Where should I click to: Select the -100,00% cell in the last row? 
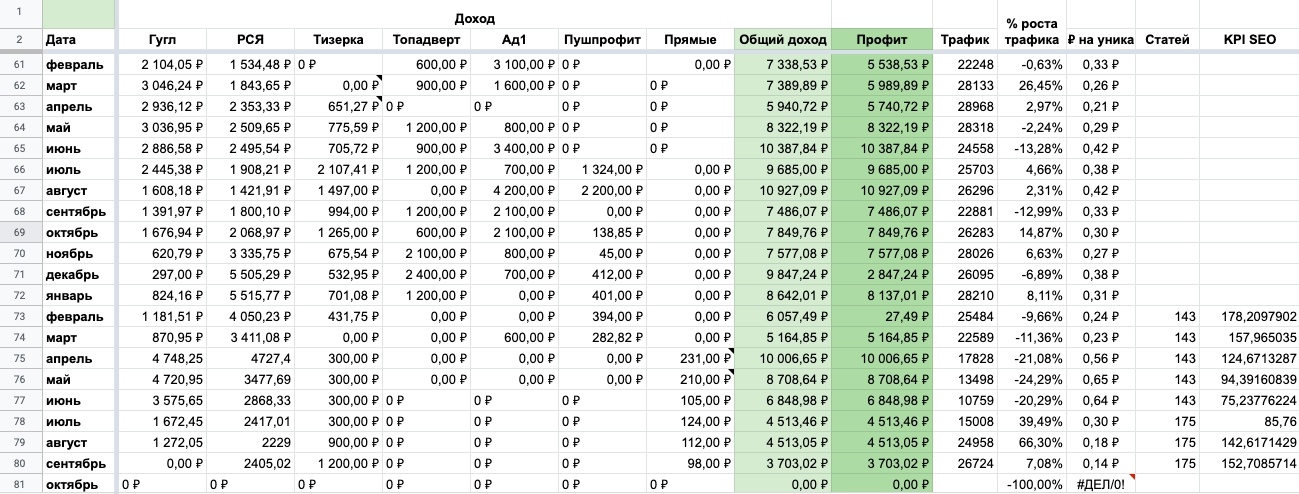pos(1032,485)
